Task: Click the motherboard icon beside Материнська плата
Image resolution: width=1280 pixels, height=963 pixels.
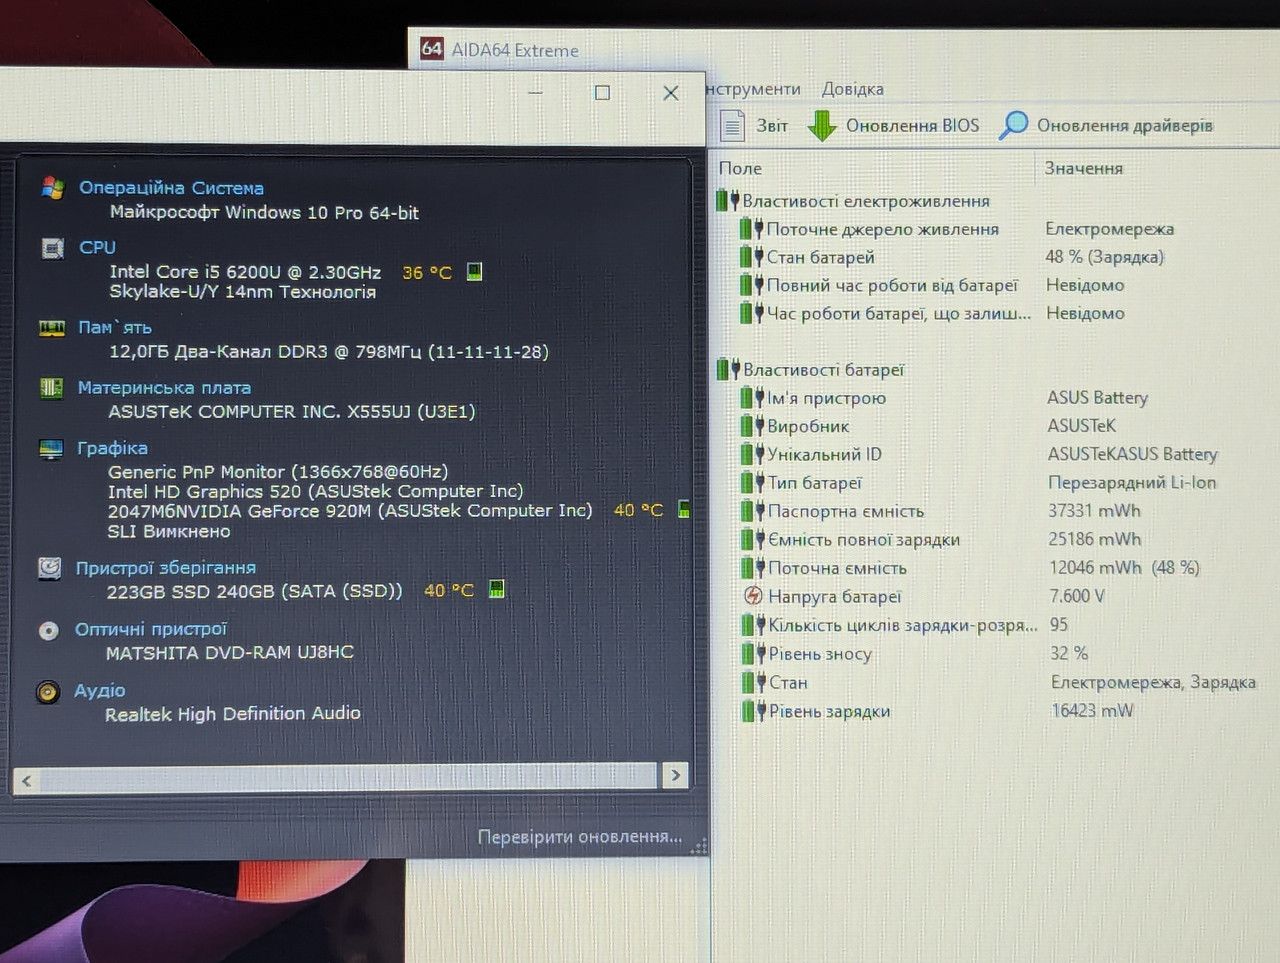Action: point(51,388)
